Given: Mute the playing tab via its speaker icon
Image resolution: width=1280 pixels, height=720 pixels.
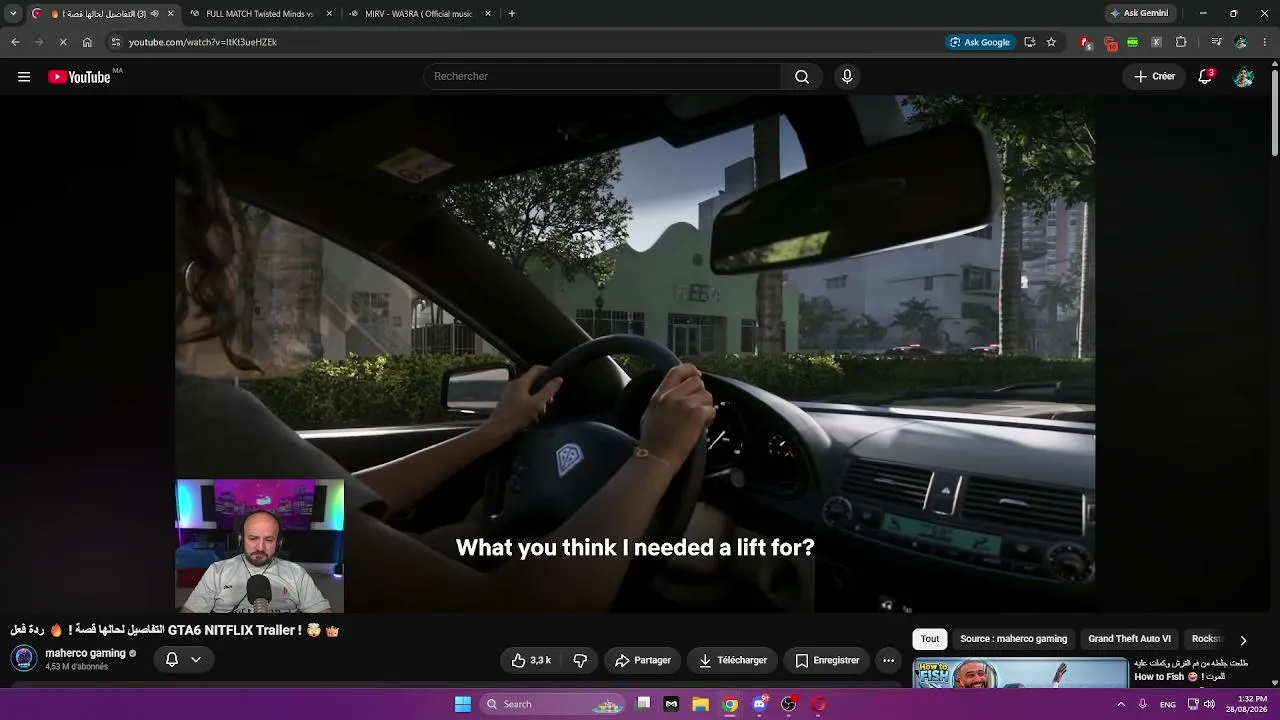Looking at the screenshot, I should click(x=154, y=14).
